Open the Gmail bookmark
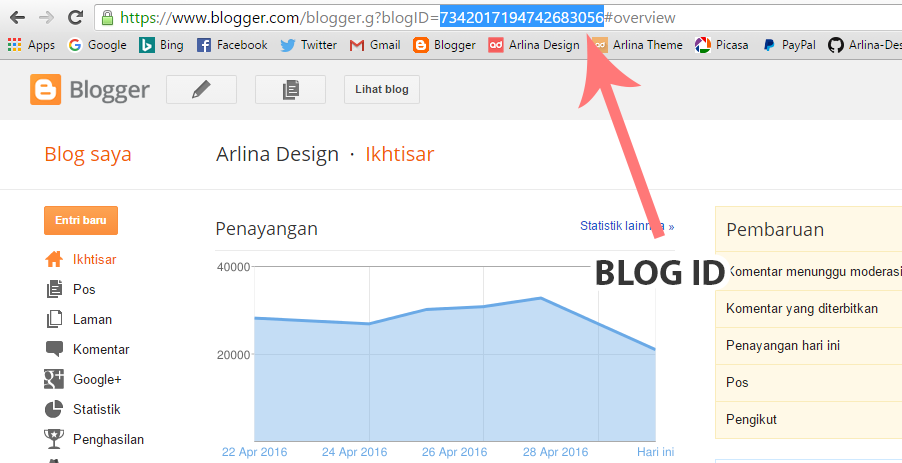The width and height of the screenshot is (902, 463). coord(375,45)
